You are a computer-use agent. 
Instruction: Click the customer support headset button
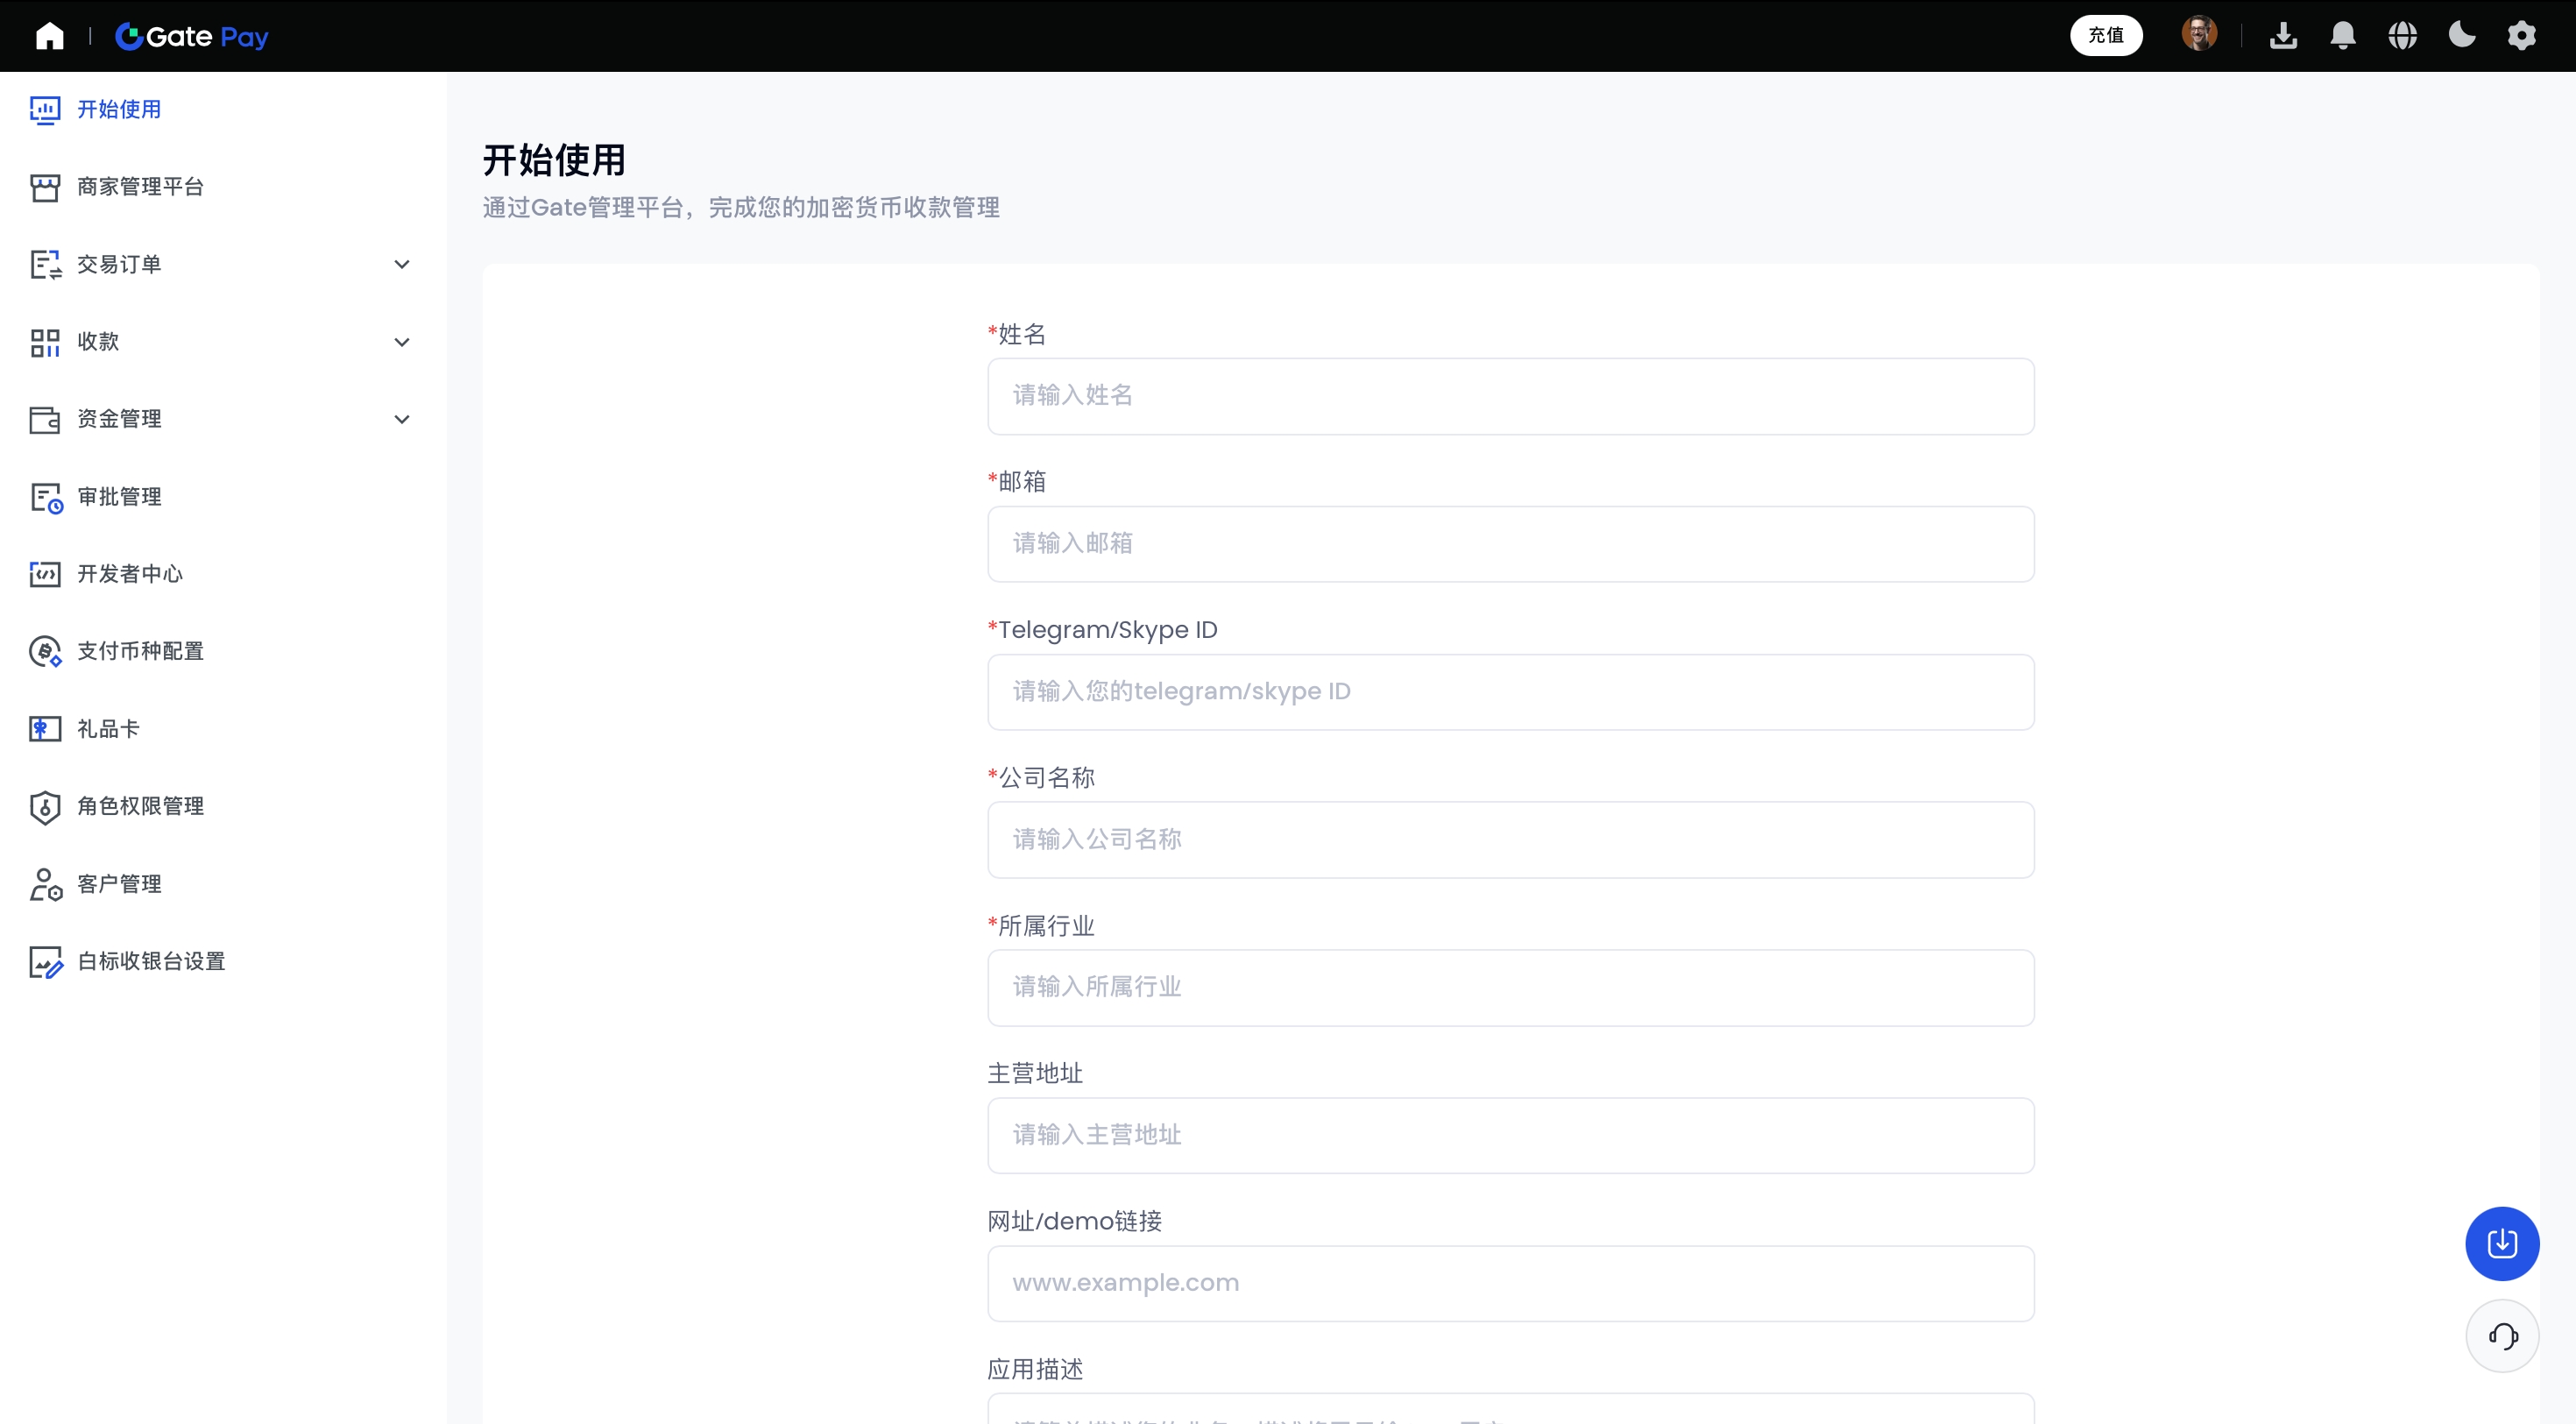tap(2502, 1336)
